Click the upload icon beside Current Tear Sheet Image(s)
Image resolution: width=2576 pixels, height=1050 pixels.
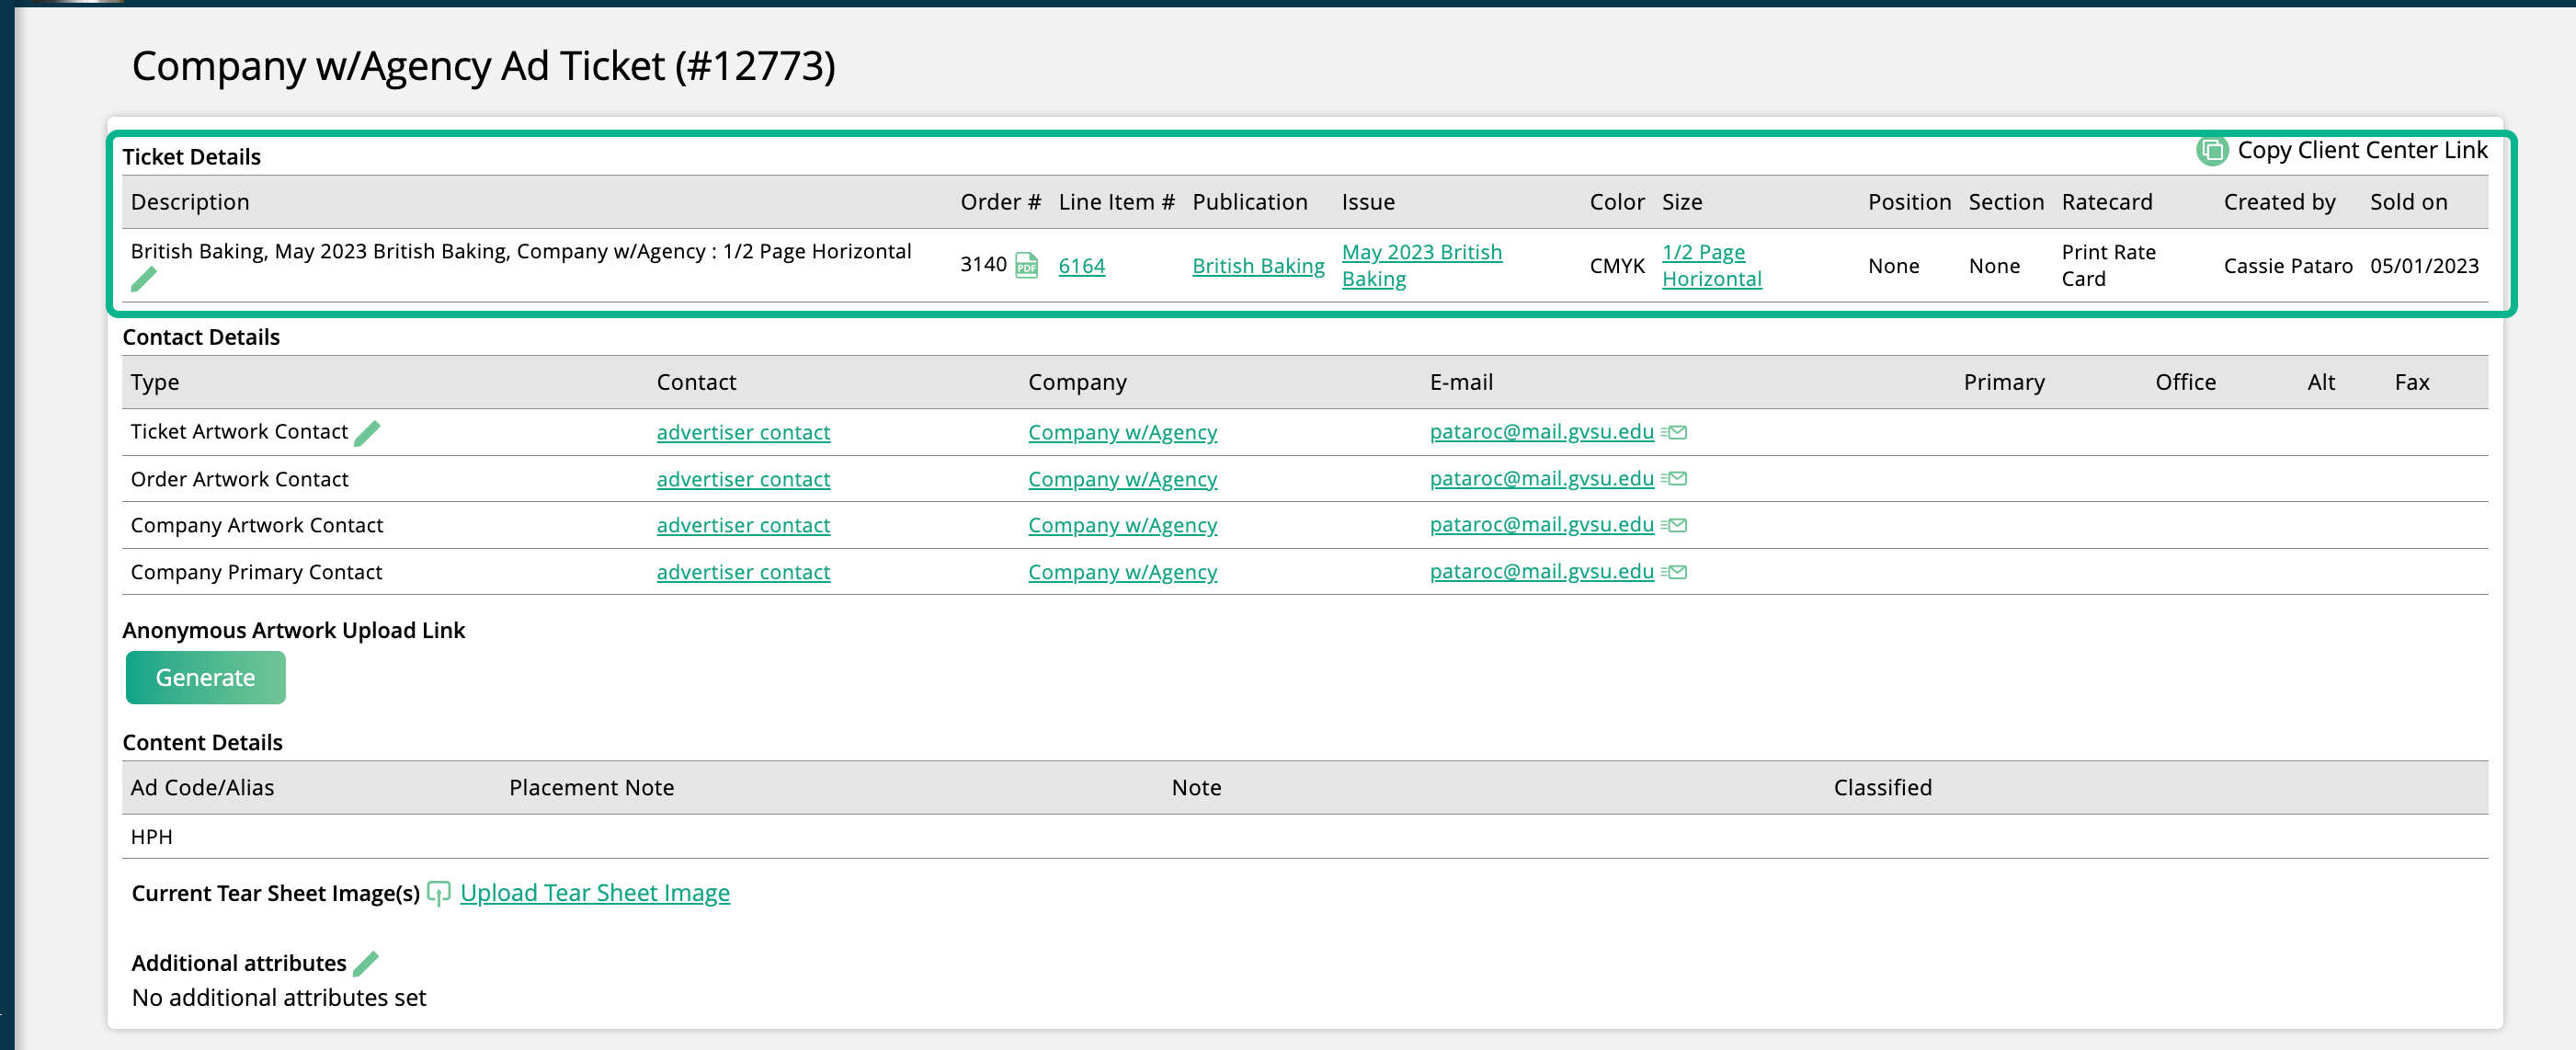(x=440, y=893)
